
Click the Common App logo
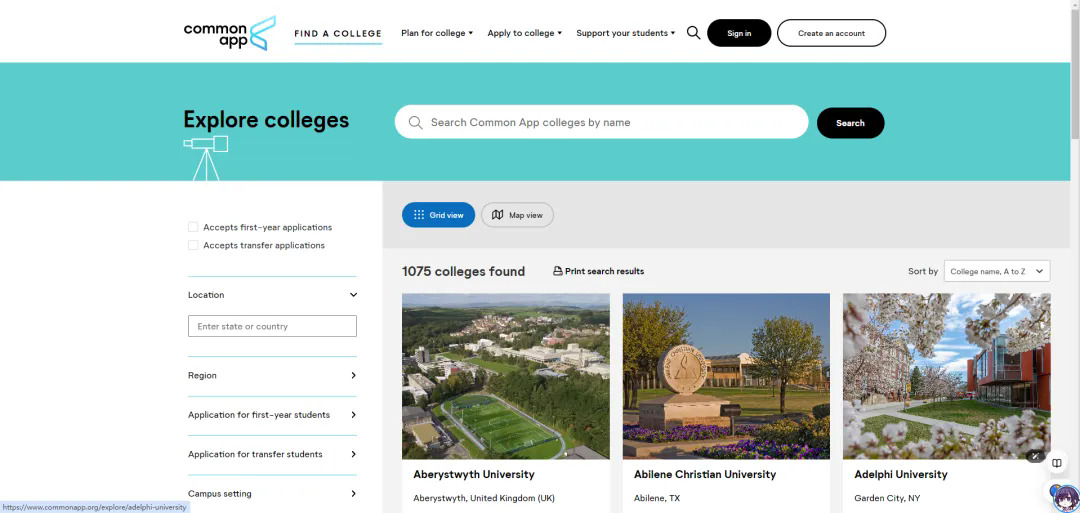(x=229, y=33)
